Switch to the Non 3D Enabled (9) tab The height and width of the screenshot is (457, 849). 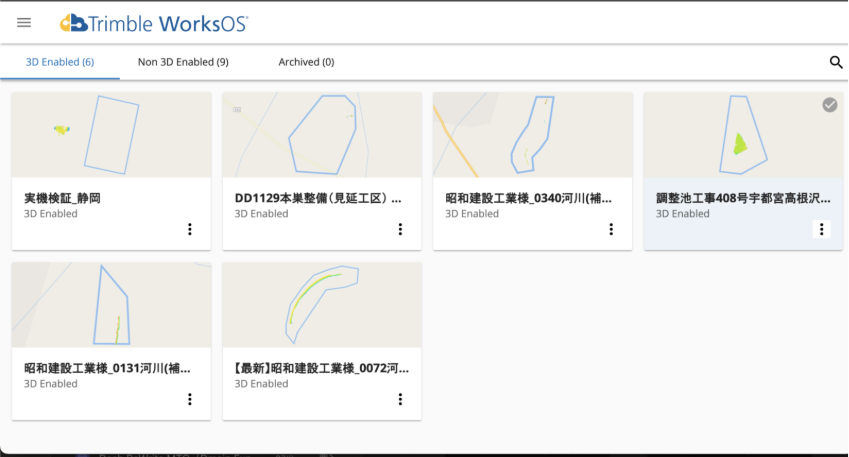point(183,62)
